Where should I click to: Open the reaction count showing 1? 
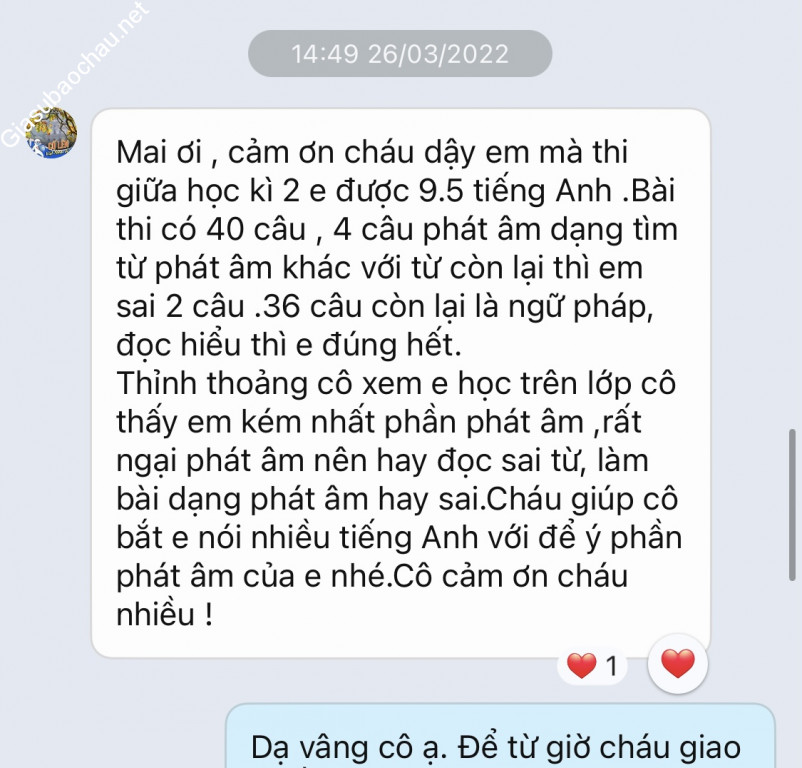pos(612,666)
